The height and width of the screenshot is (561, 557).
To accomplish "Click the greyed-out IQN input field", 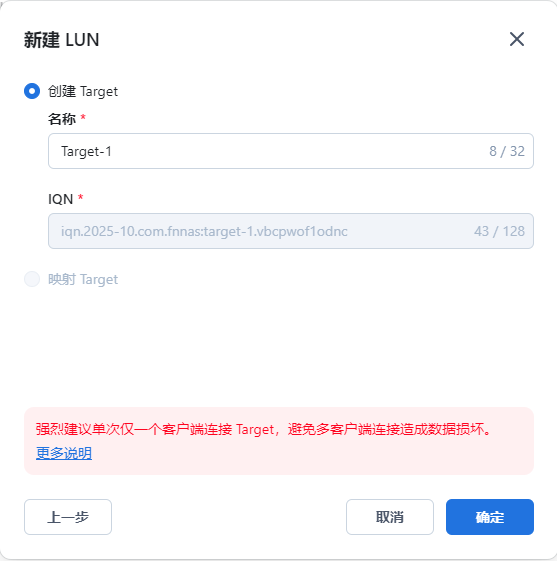I will 291,231.
